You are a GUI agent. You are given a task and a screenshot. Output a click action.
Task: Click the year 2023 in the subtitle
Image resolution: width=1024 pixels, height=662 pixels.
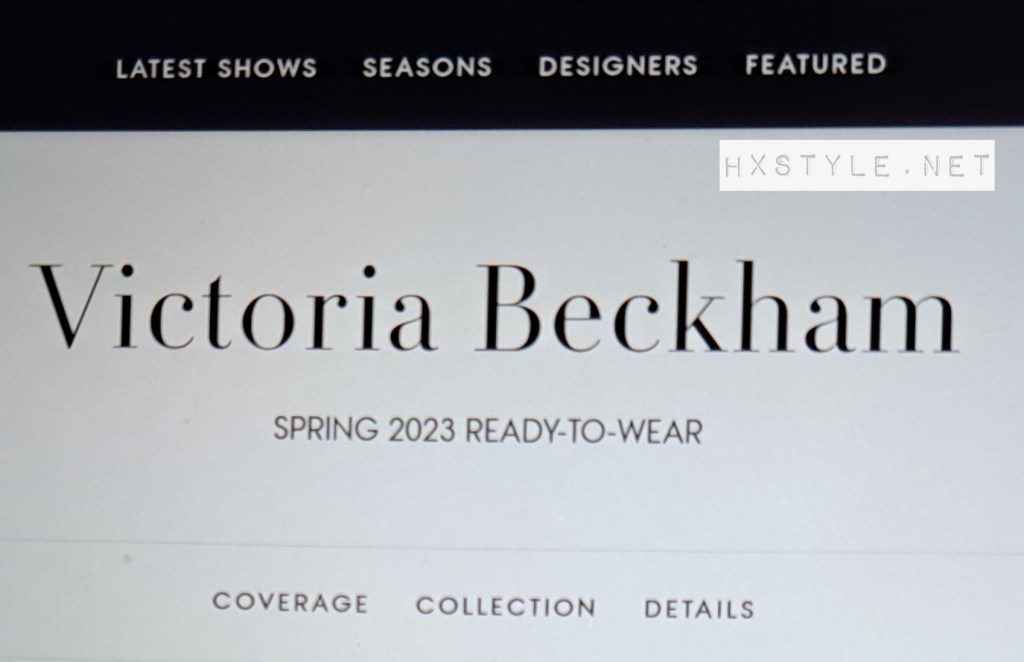click(421, 430)
